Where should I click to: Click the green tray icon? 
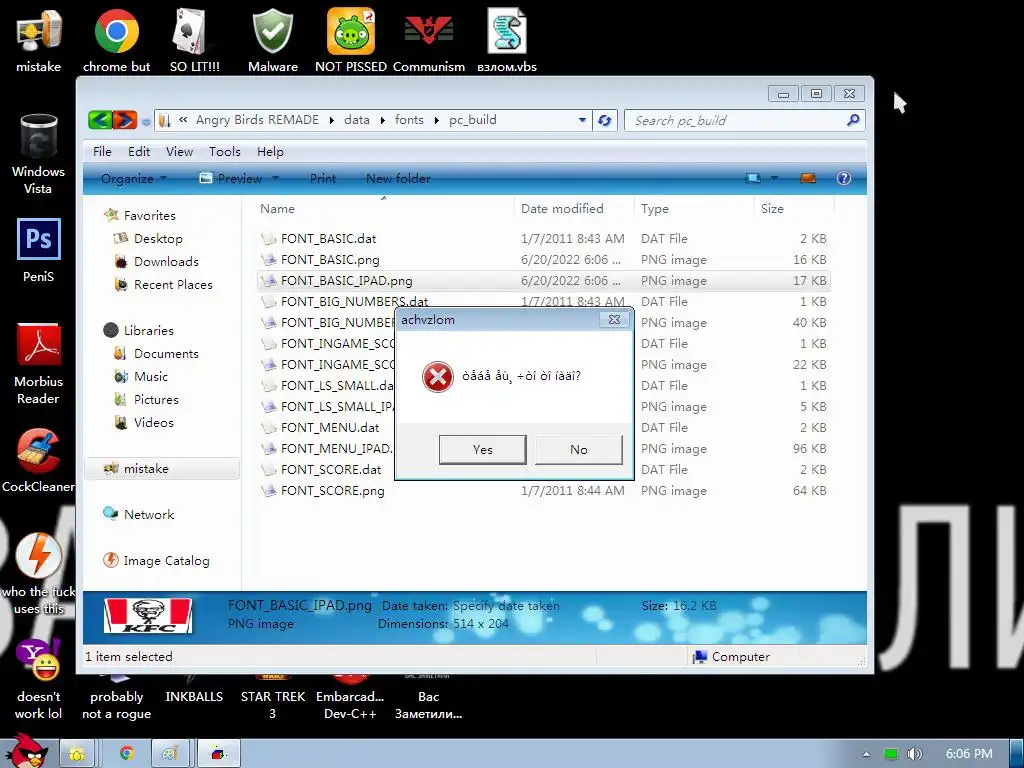pos(890,754)
